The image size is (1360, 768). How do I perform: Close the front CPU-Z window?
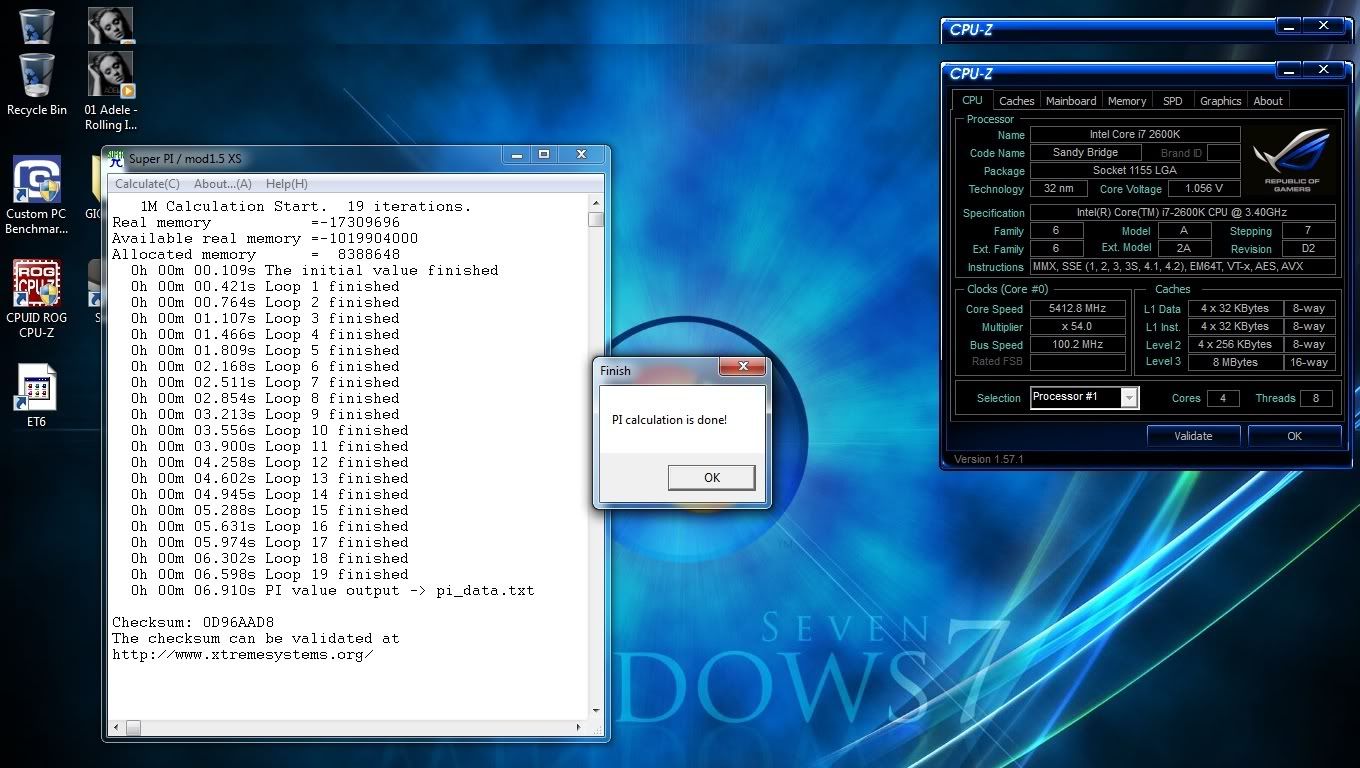[1324, 70]
